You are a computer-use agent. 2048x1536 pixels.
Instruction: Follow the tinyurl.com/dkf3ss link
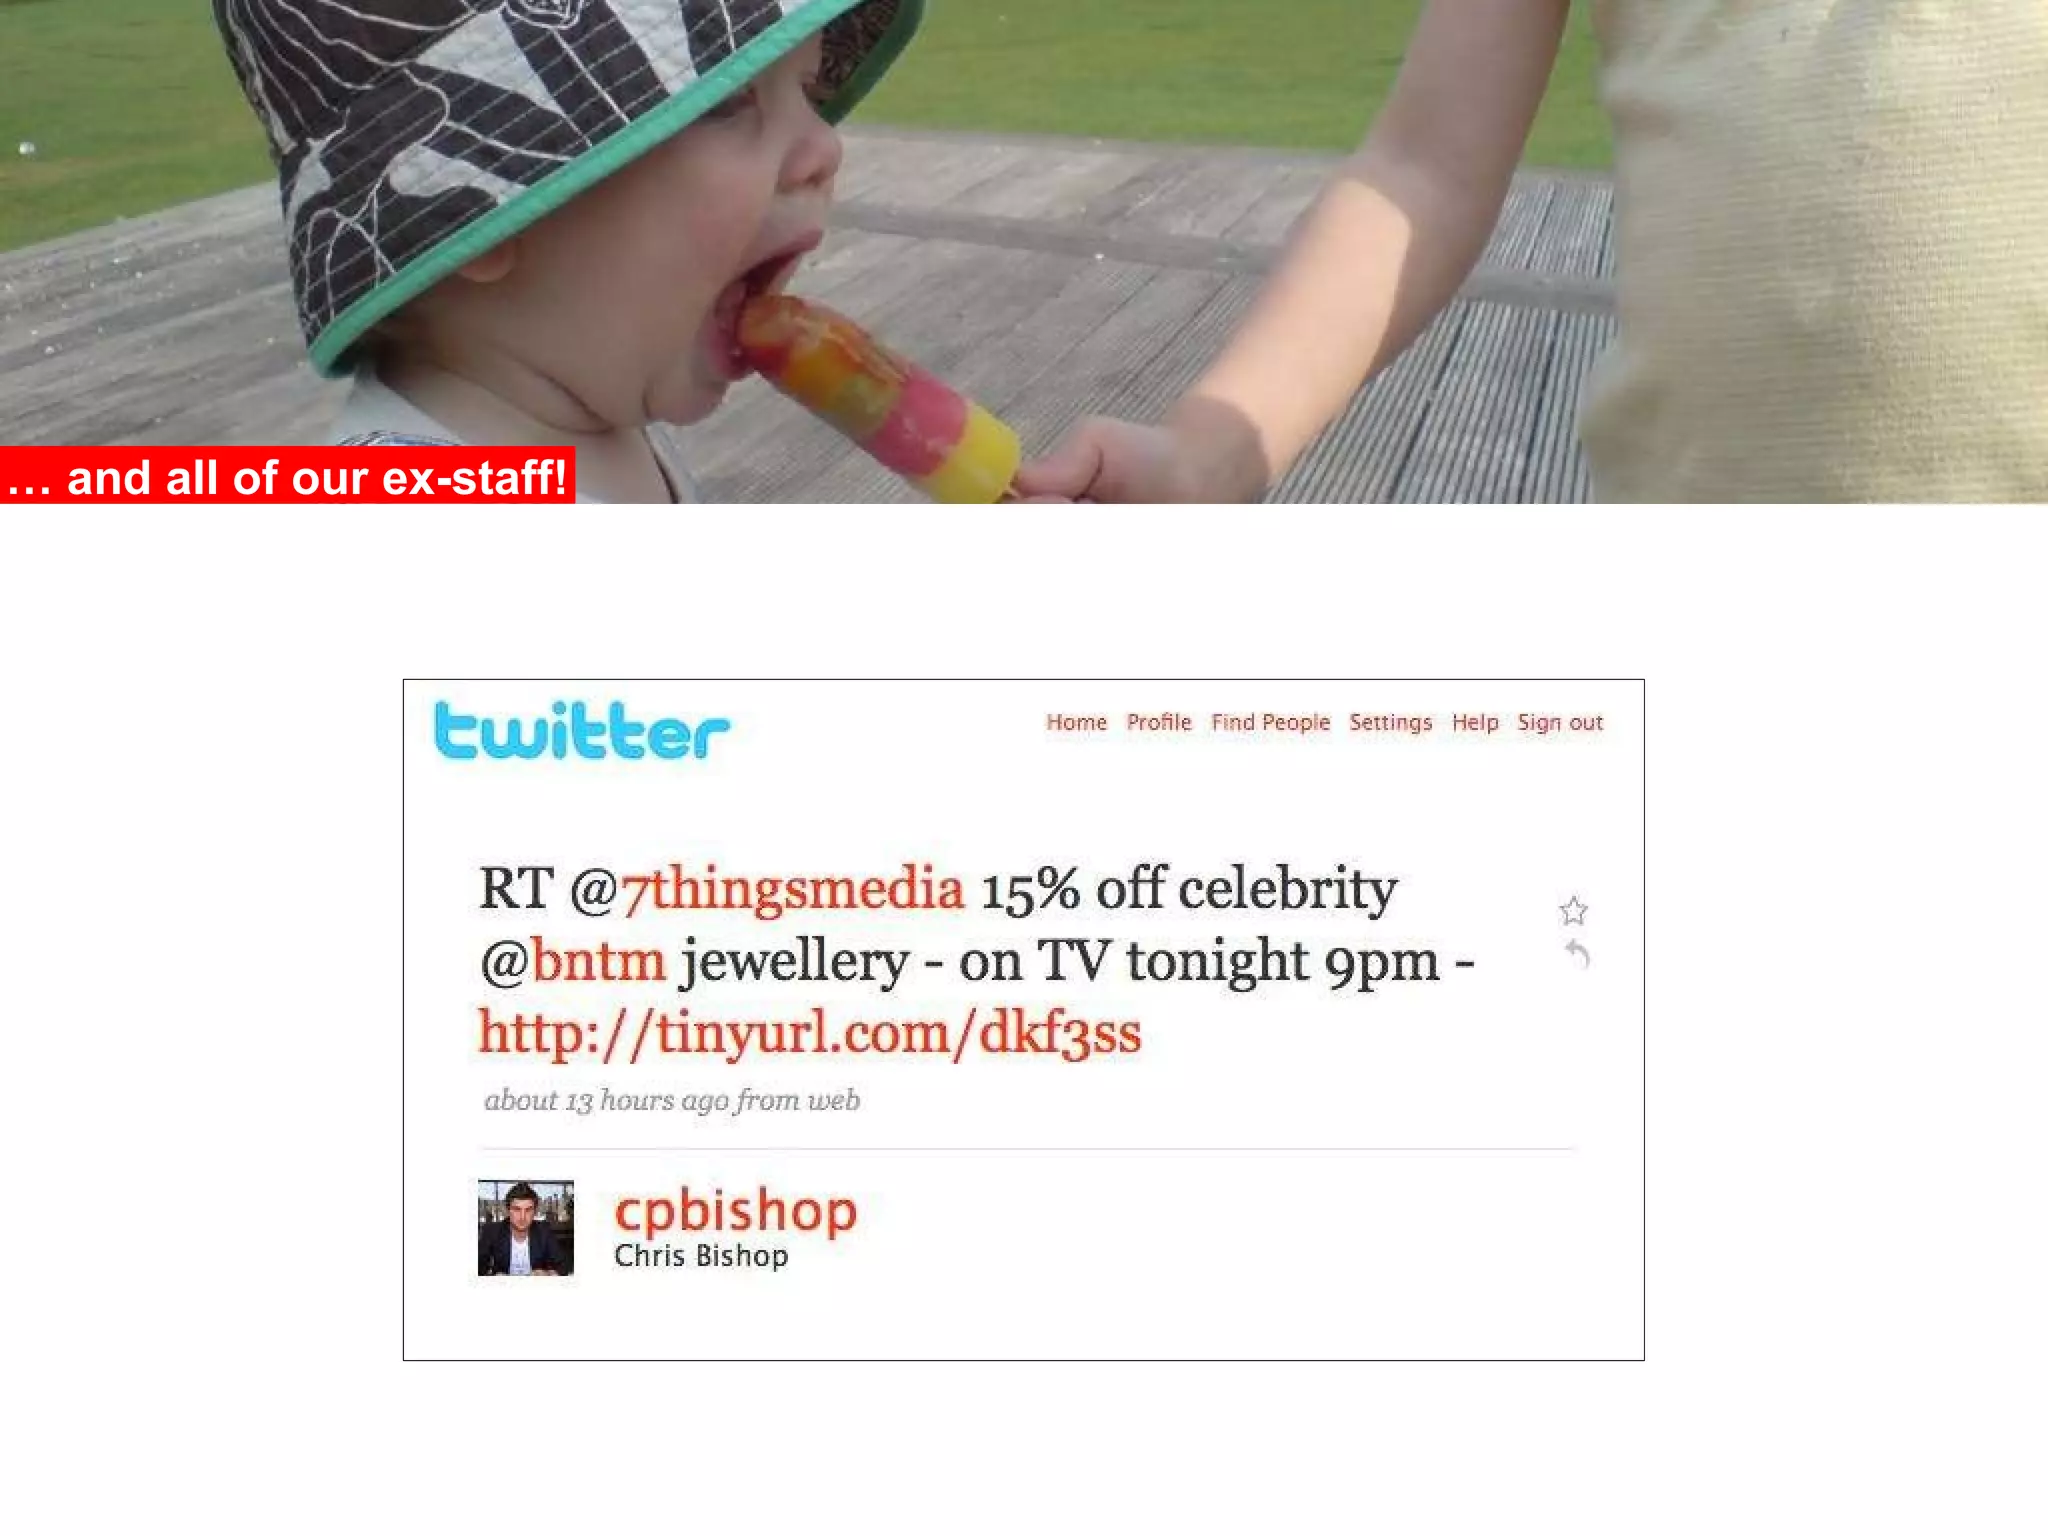click(809, 1033)
